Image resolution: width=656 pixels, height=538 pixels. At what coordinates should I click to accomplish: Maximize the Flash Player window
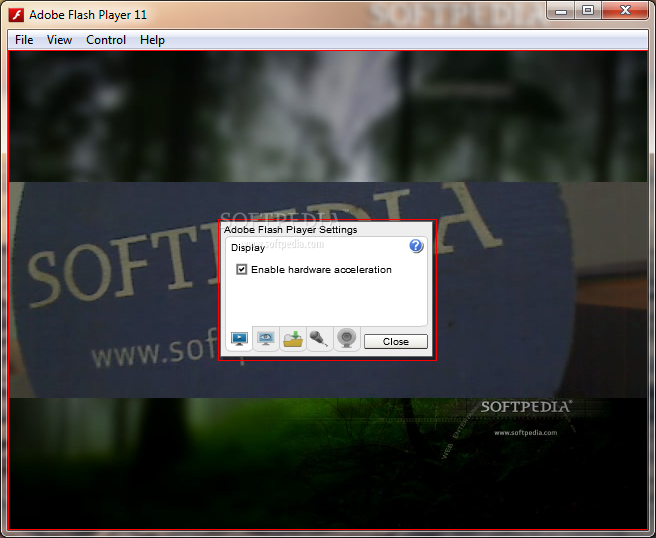[588, 10]
